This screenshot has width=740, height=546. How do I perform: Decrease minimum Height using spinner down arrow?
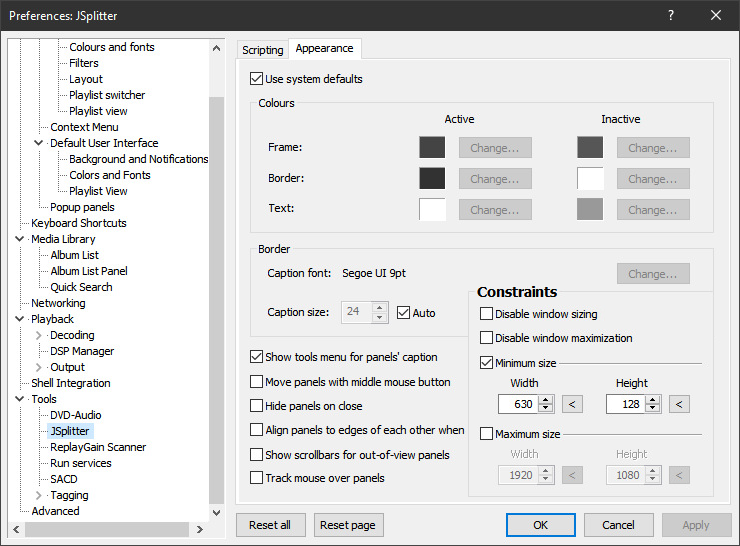point(653,409)
